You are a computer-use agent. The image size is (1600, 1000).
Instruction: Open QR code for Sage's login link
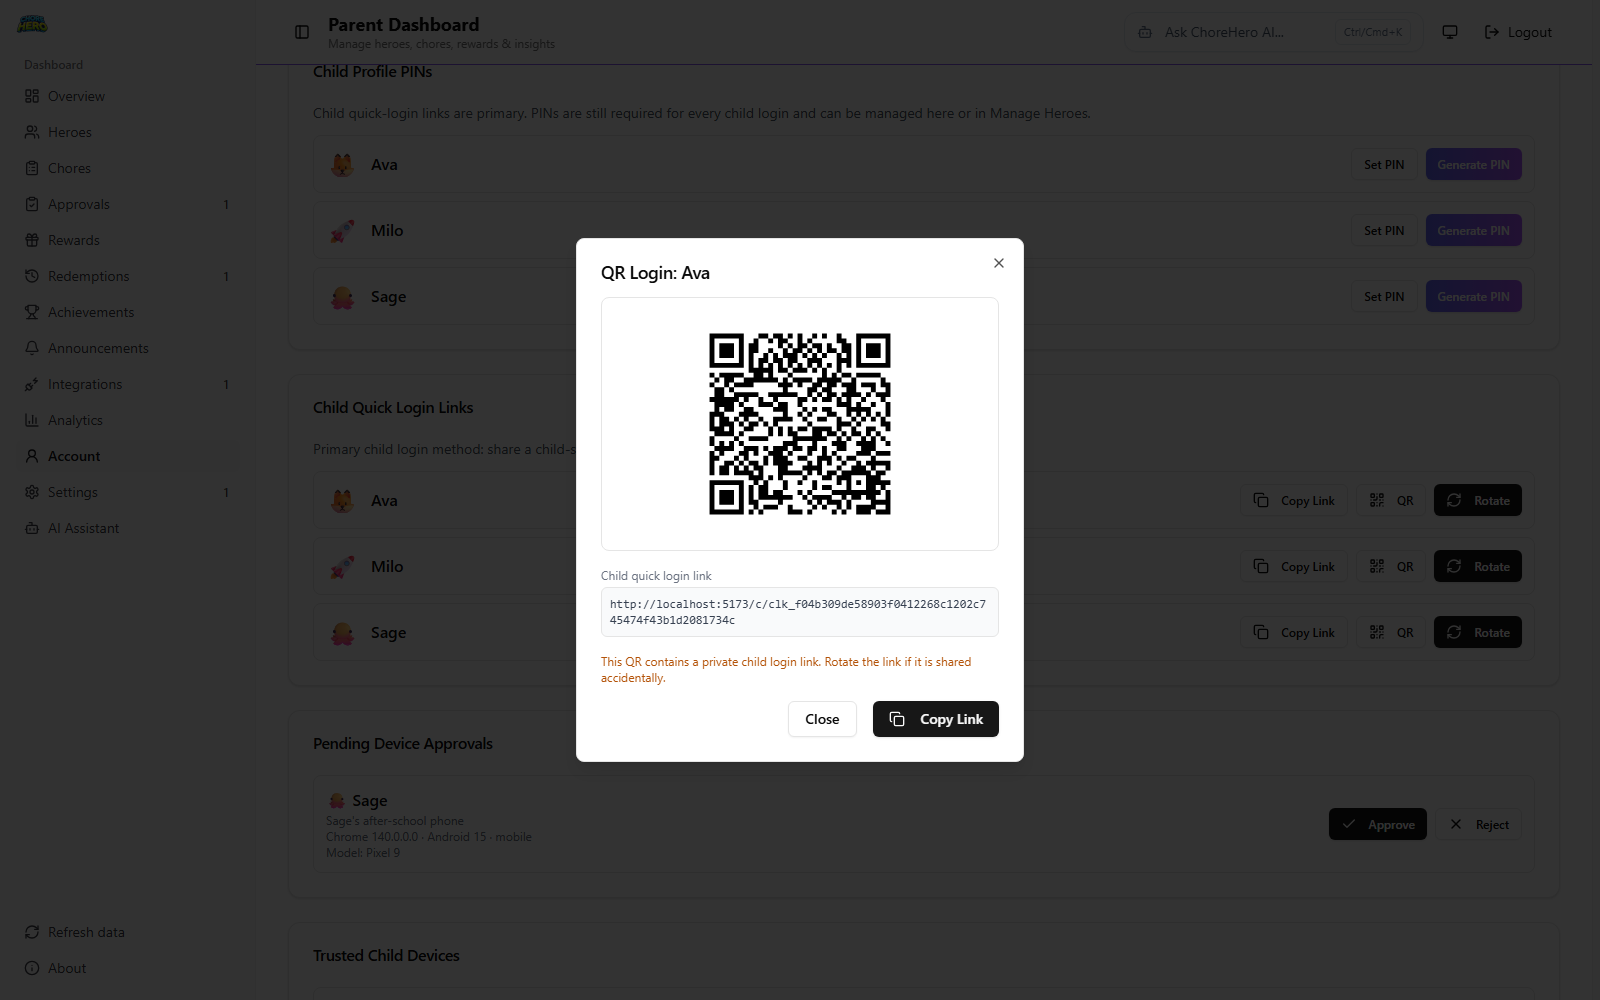[1390, 632]
